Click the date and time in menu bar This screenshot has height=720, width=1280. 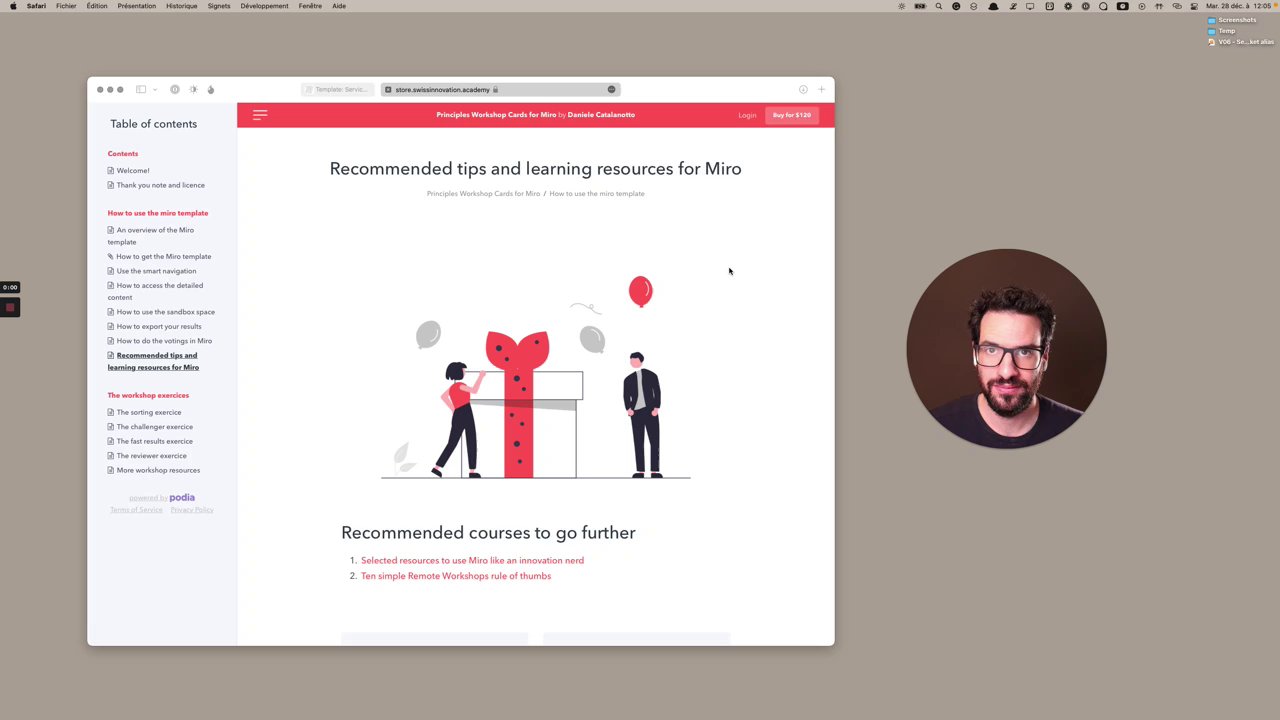1238,6
